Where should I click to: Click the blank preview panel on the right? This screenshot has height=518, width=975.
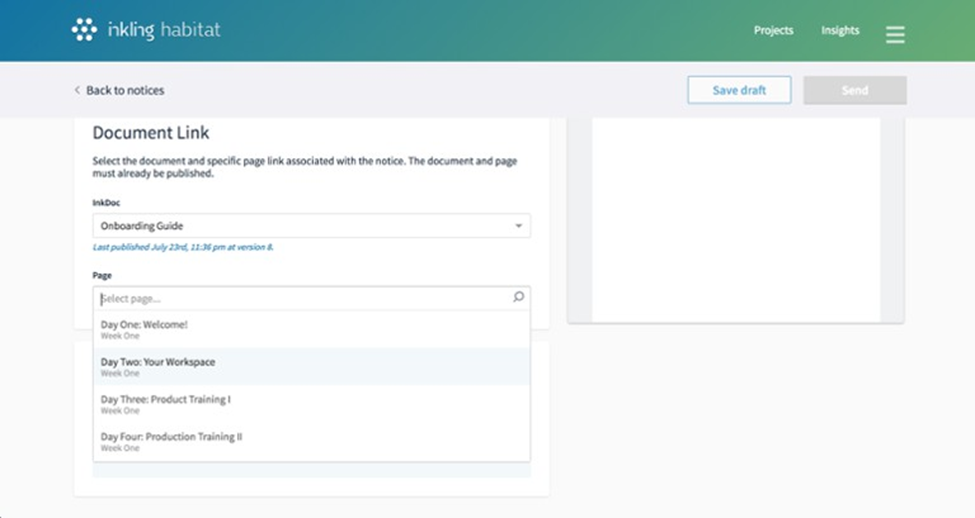click(735, 220)
